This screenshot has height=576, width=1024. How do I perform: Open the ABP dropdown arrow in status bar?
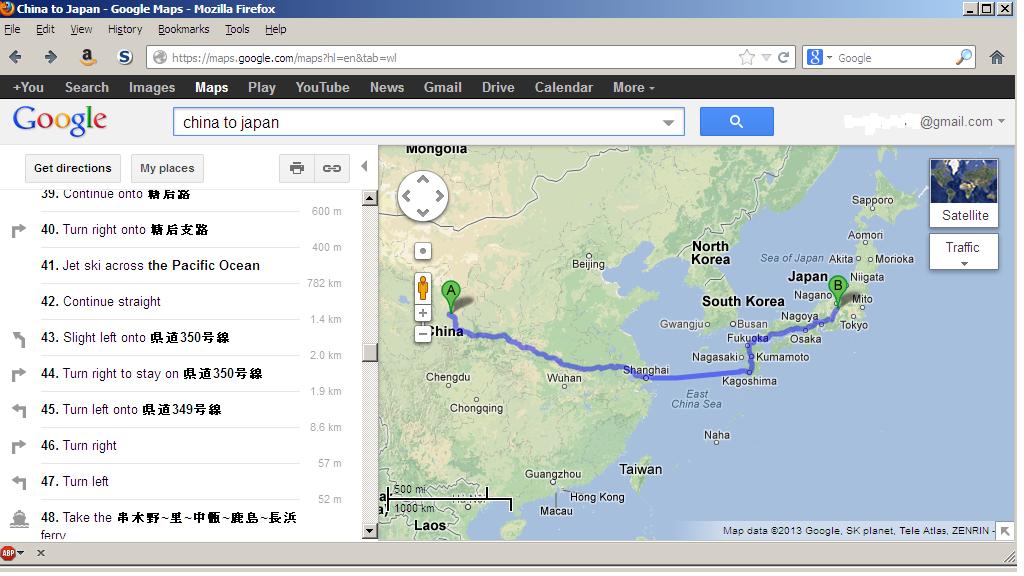(21, 553)
